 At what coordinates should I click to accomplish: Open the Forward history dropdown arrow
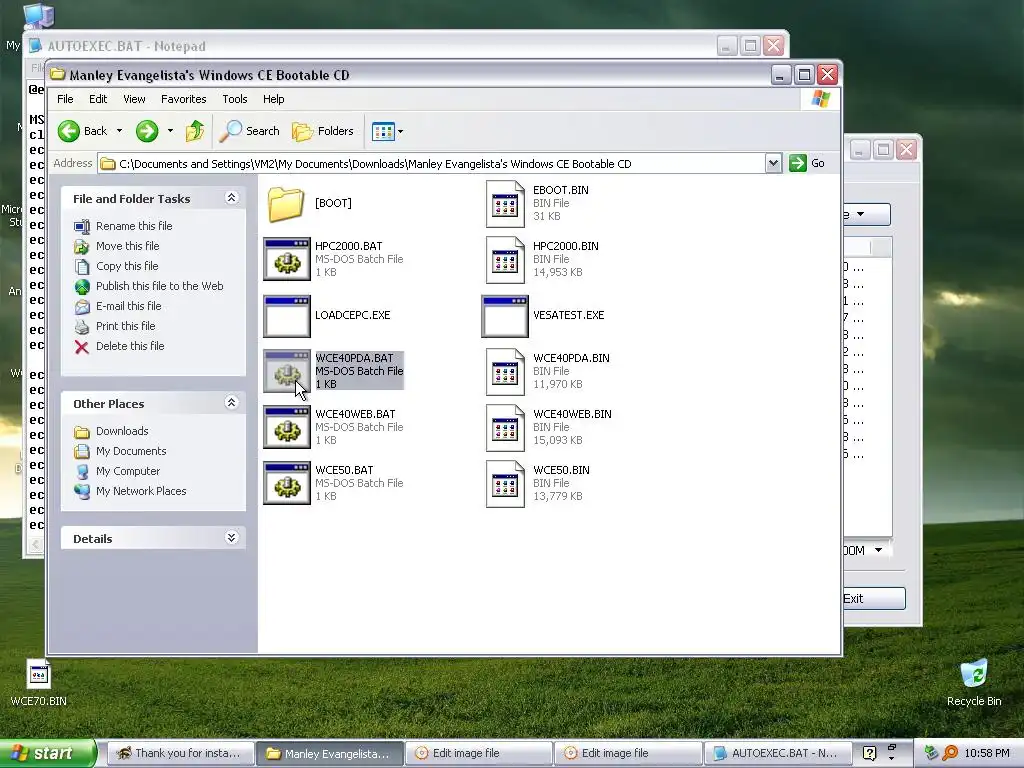click(170, 131)
